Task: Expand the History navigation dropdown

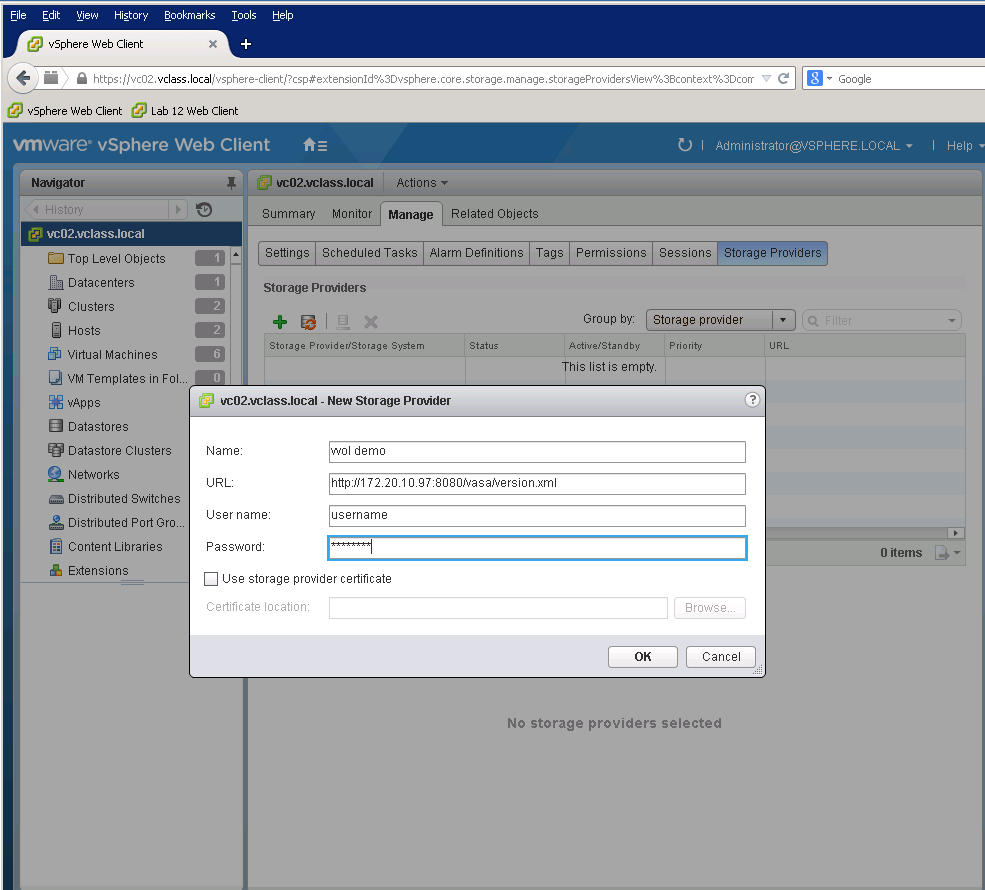Action: coord(177,209)
